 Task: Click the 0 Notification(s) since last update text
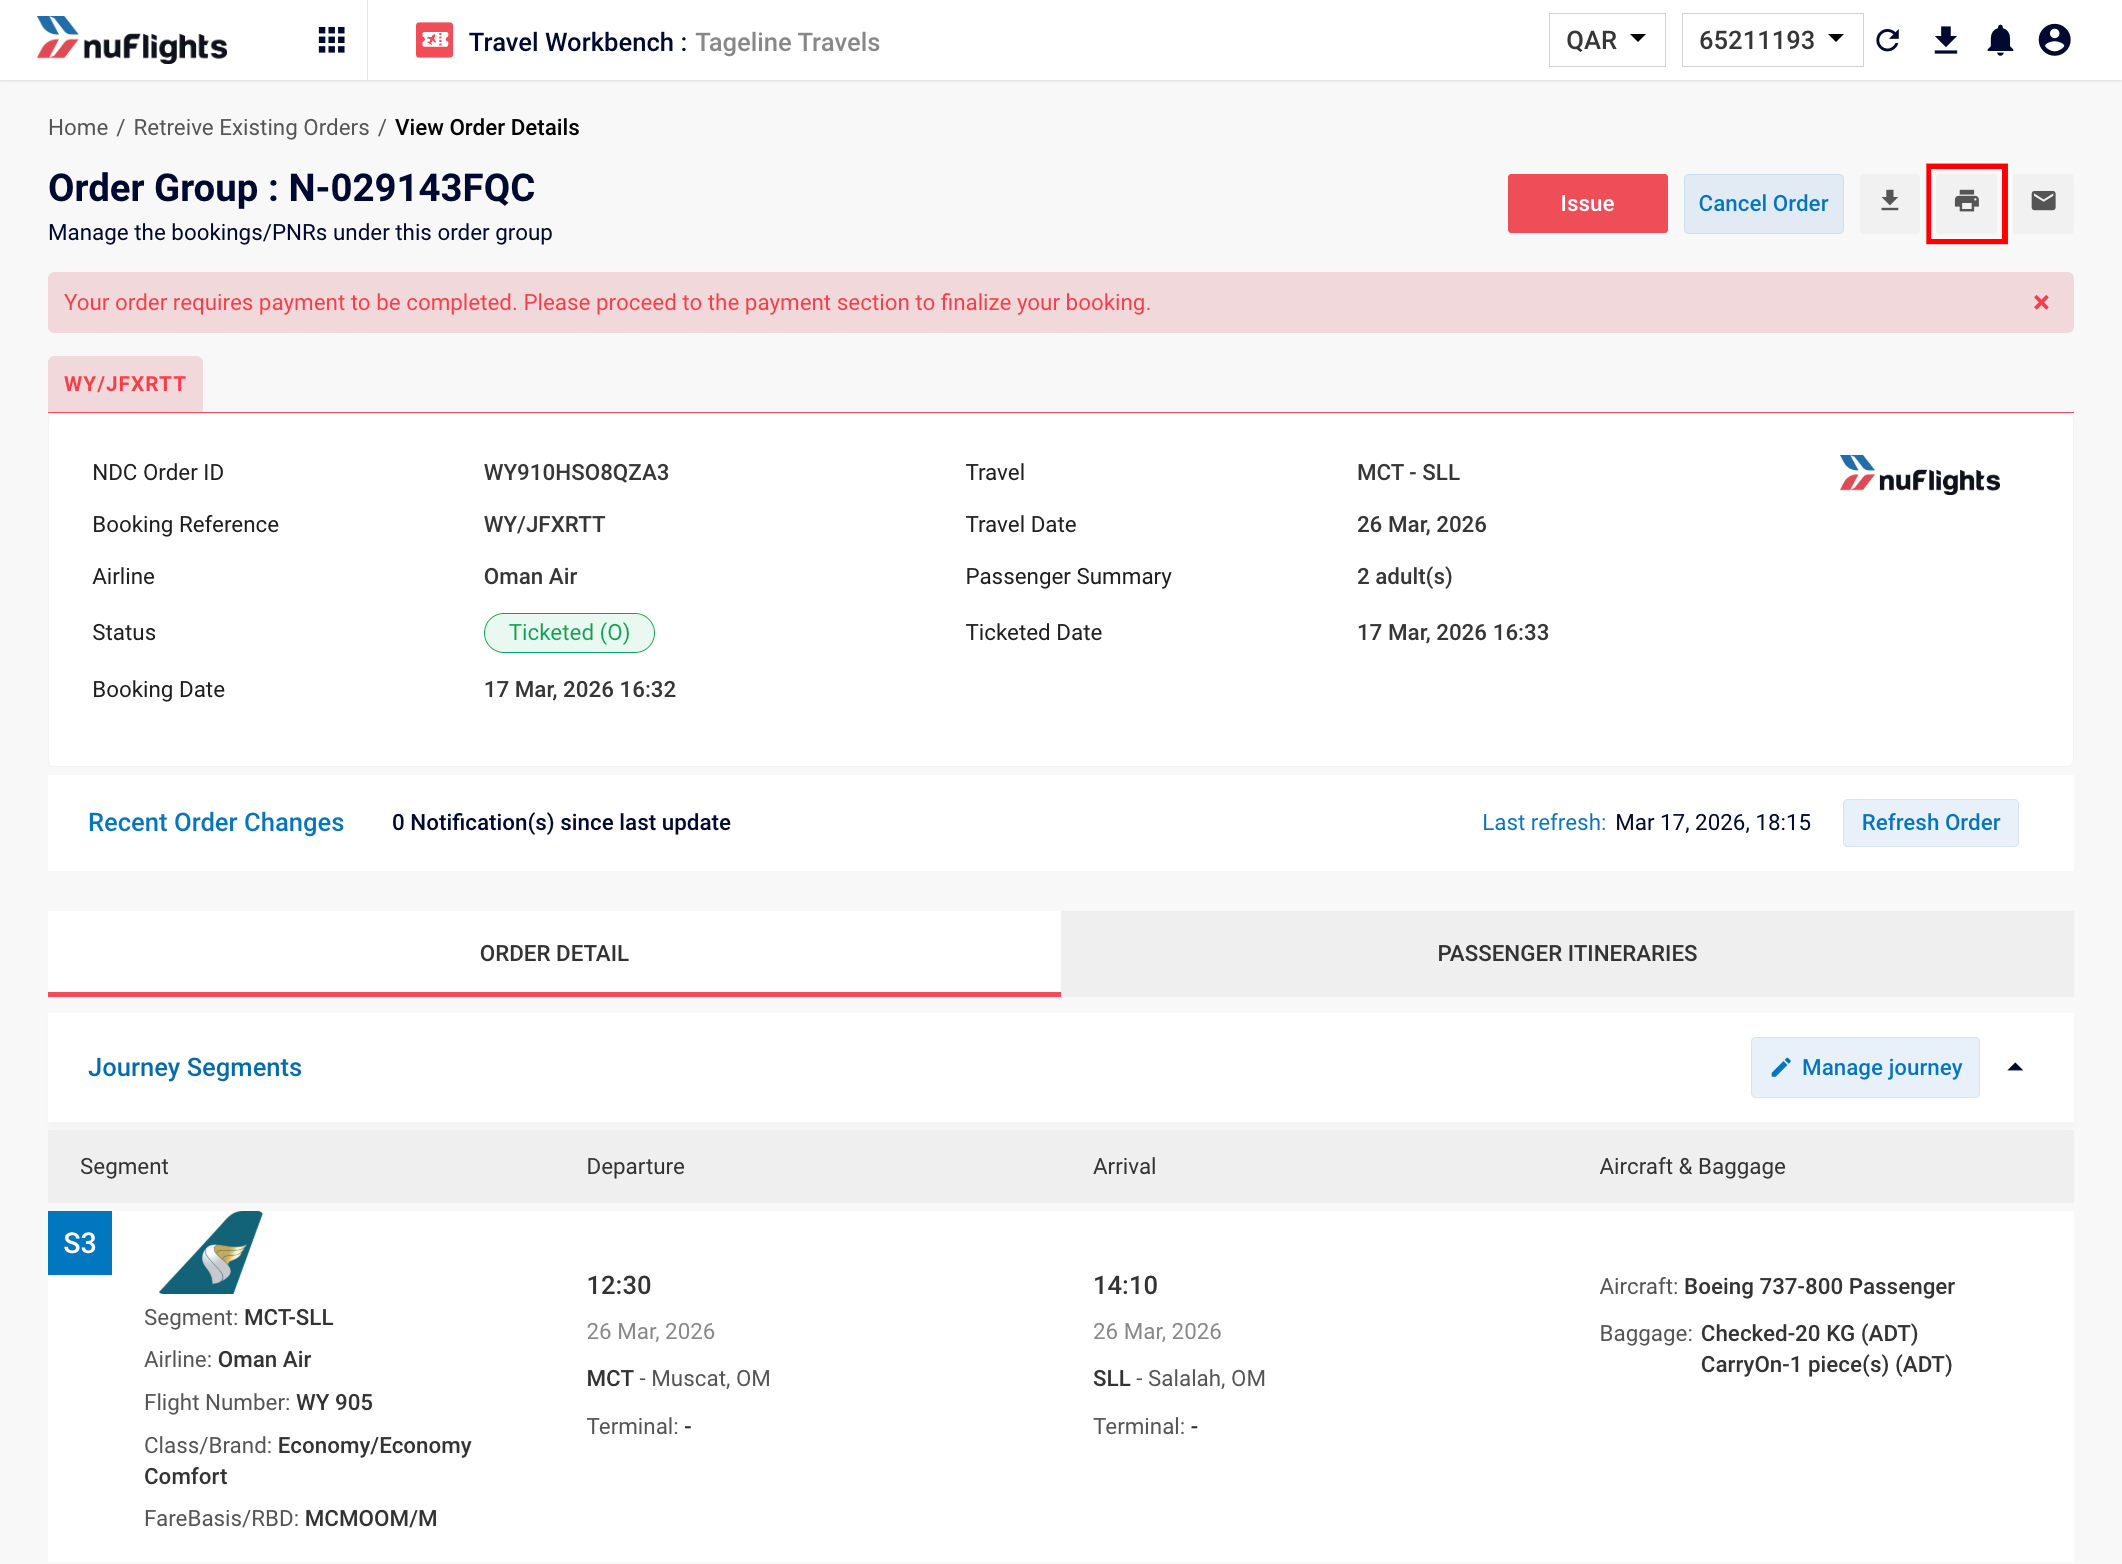(x=561, y=822)
